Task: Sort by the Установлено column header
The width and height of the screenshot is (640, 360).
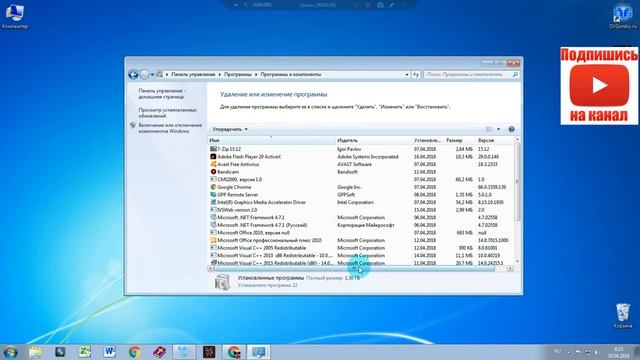Action: [x=427, y=140]
